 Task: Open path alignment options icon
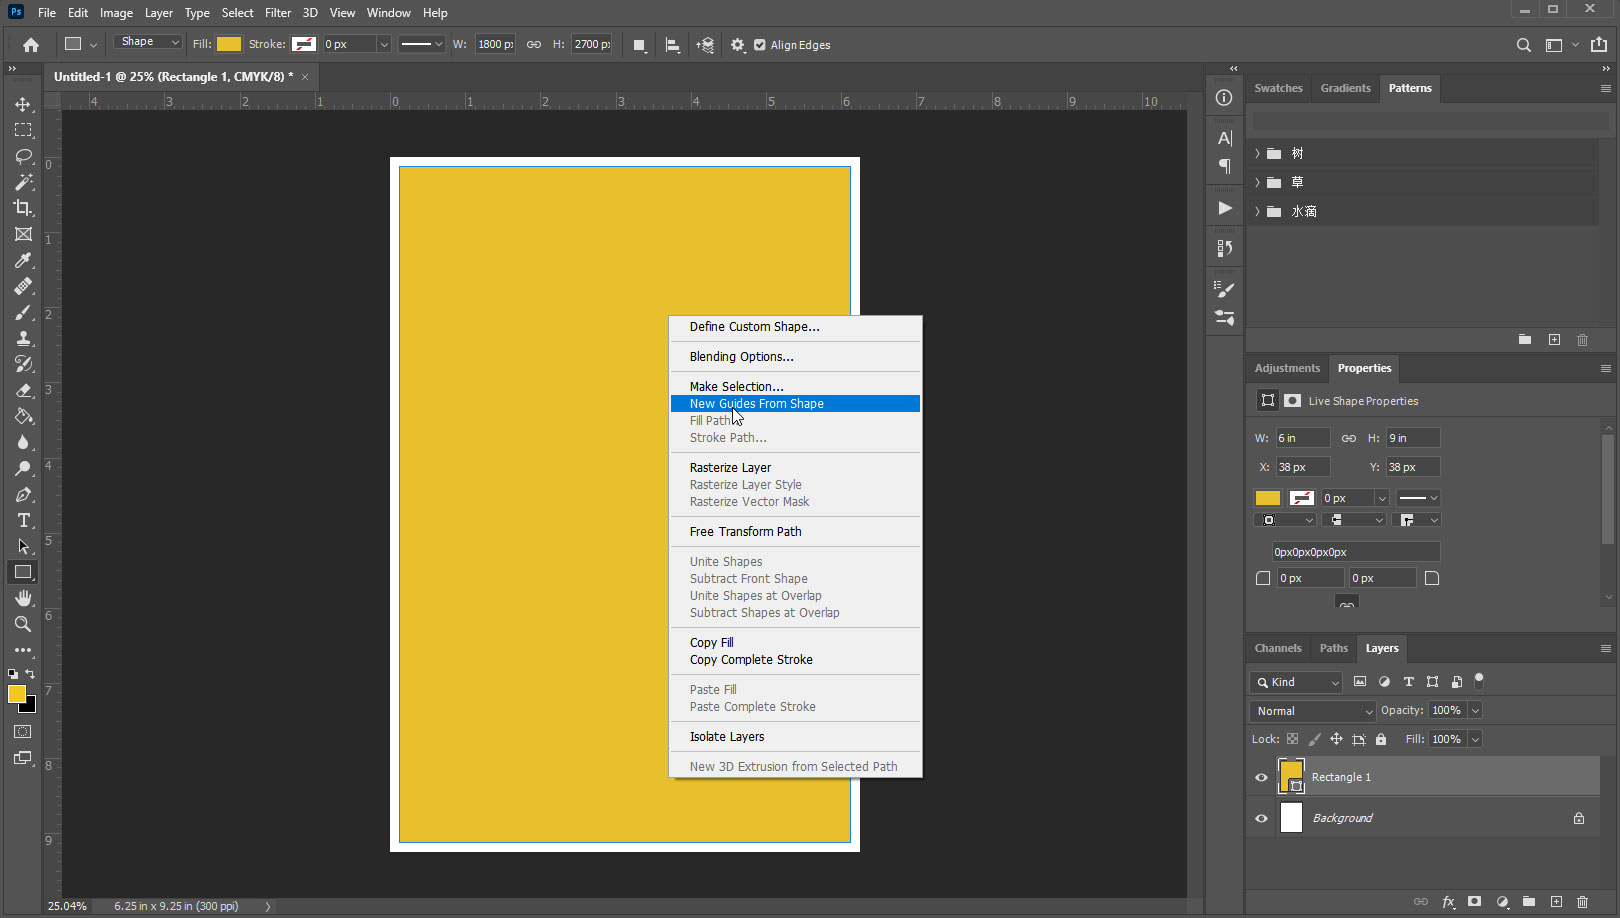[x=673, y=45]
